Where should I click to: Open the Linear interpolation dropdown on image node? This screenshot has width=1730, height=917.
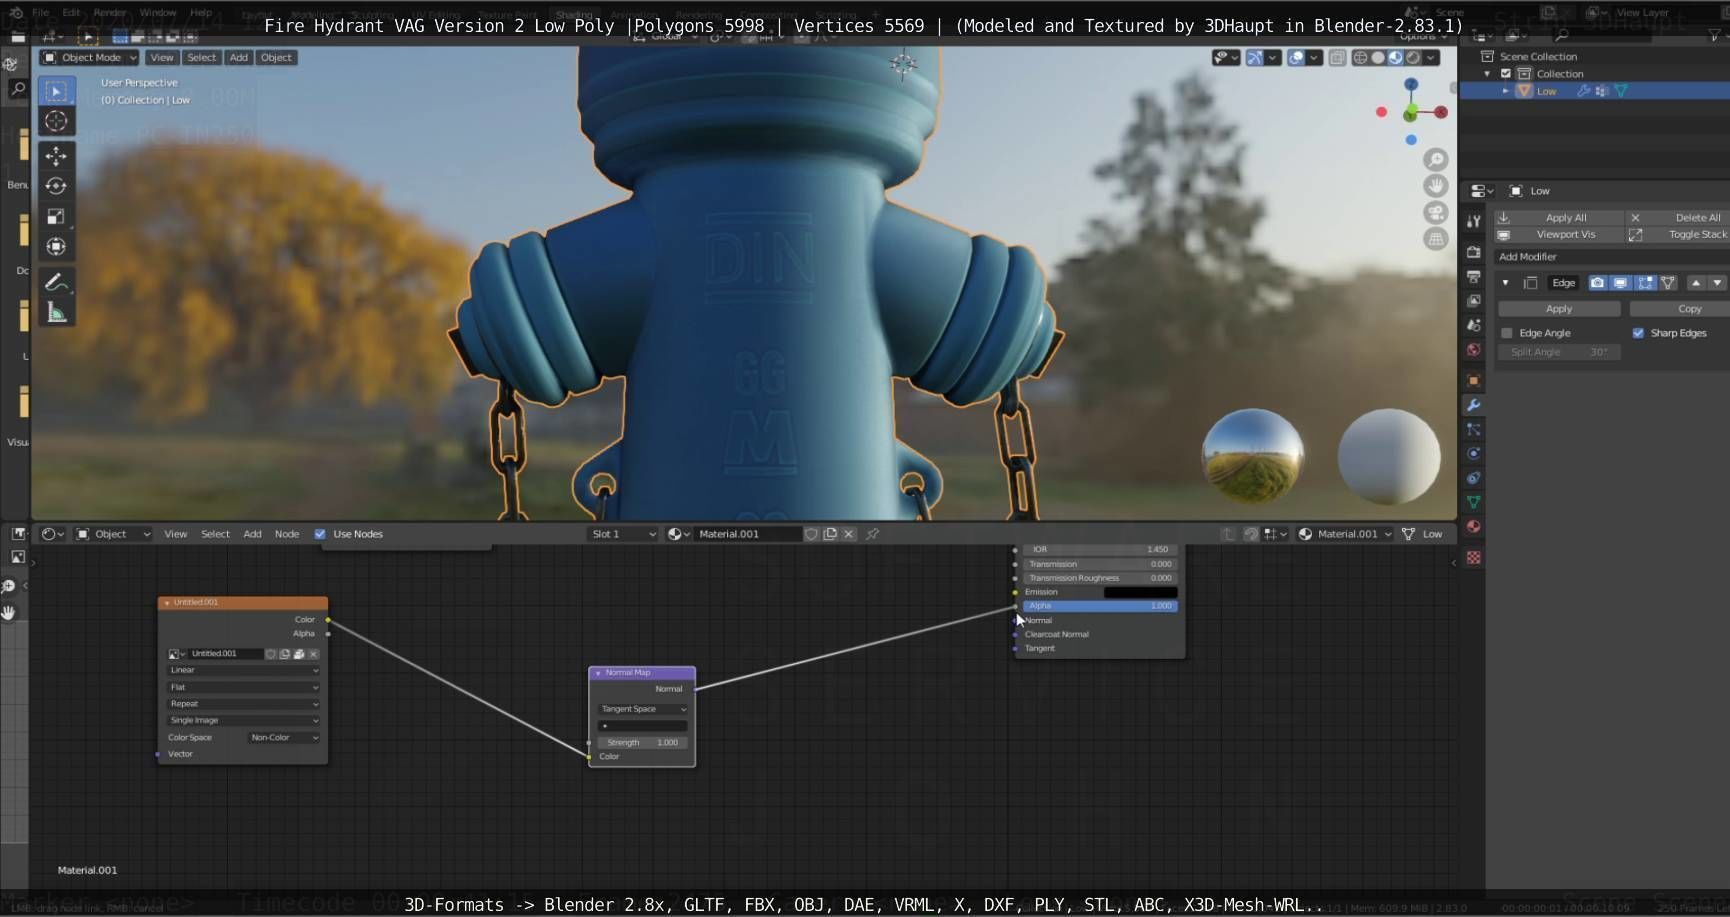tap(243, 670)
